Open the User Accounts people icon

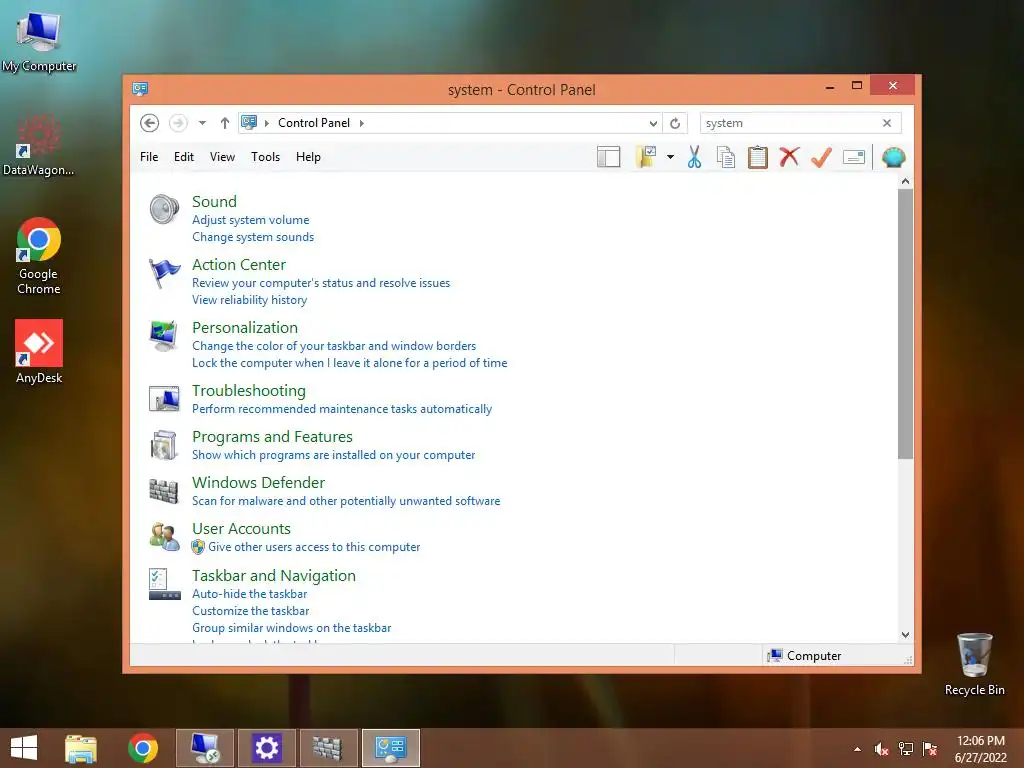coord(164,537)
